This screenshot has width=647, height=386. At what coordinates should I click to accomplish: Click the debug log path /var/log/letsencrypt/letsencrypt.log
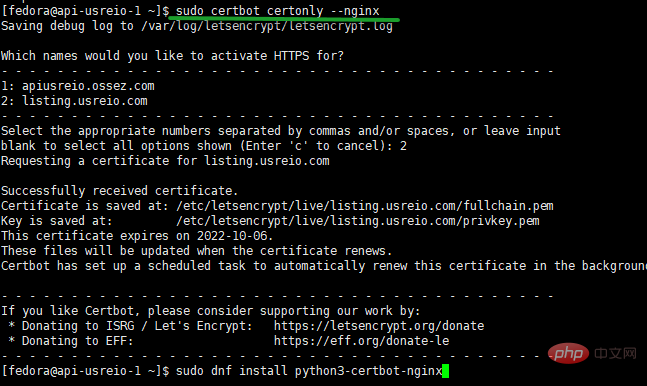(267, 26)
